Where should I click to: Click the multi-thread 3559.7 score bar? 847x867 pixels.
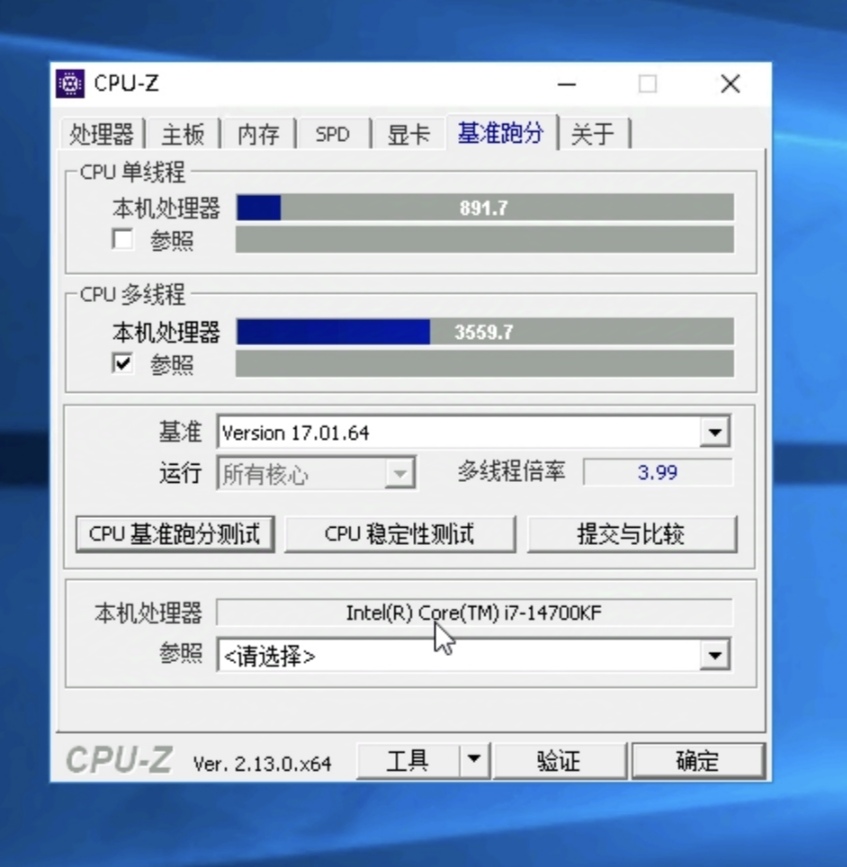[484, 332]
